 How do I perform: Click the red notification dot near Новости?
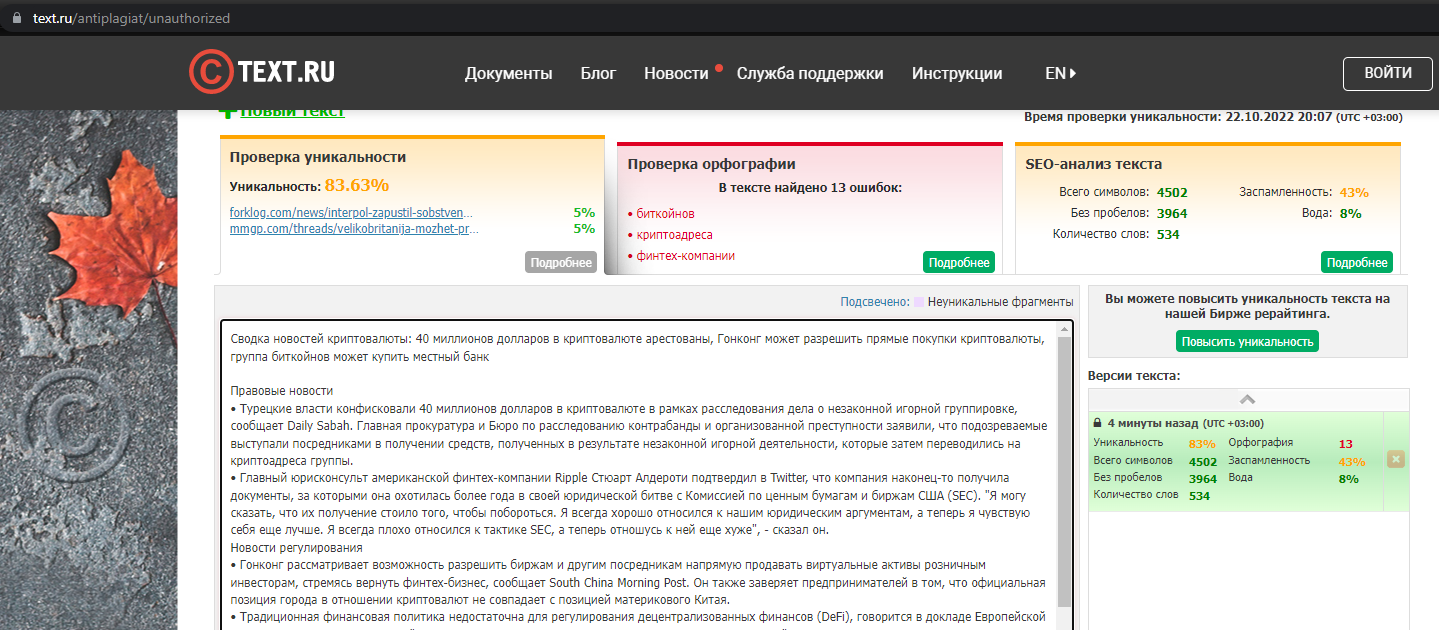point(718,69)
